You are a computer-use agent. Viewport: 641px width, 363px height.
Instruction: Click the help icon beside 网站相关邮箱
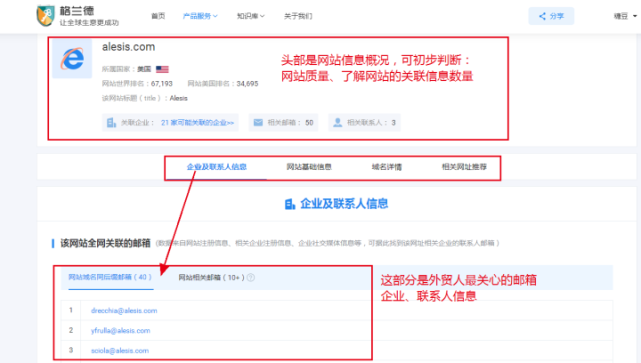[251, 278]
